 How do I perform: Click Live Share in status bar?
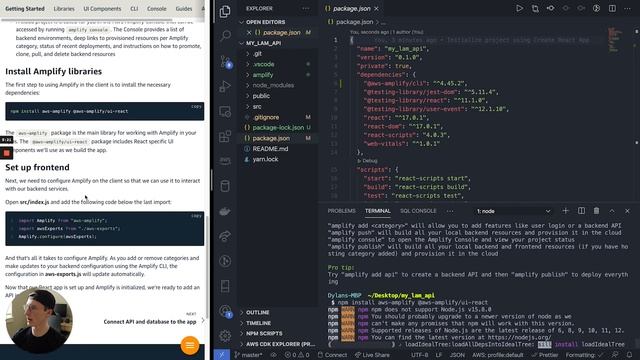[372, 355]
